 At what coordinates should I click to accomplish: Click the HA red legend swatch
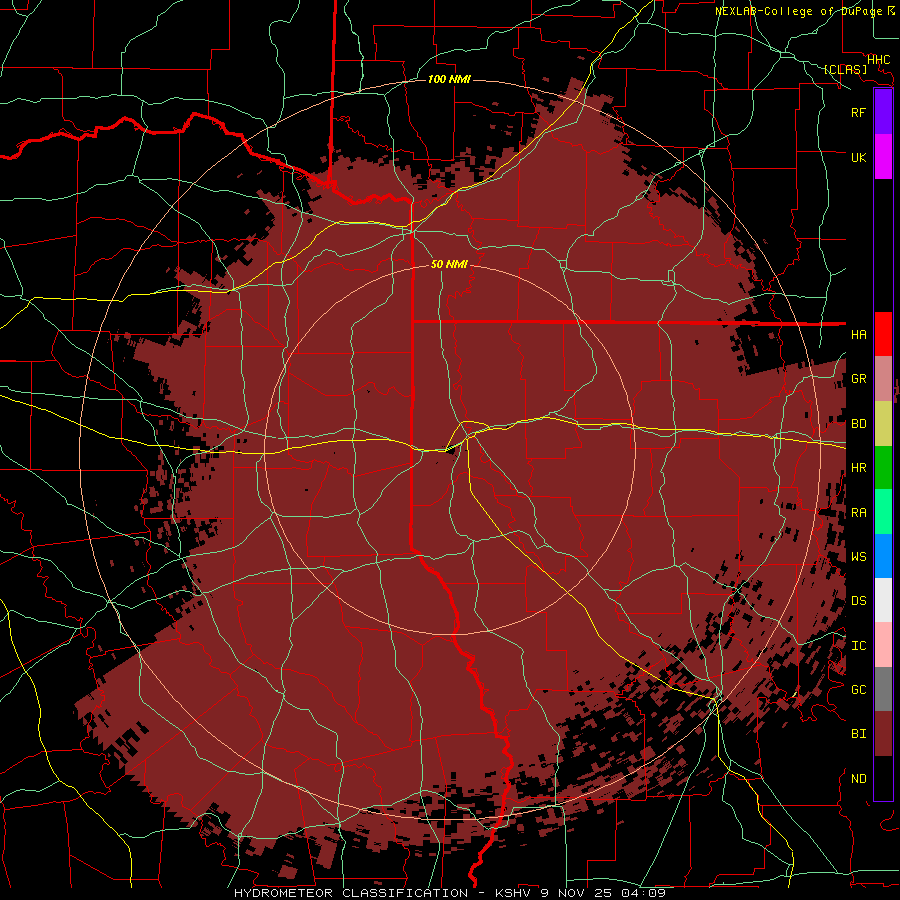883,334
